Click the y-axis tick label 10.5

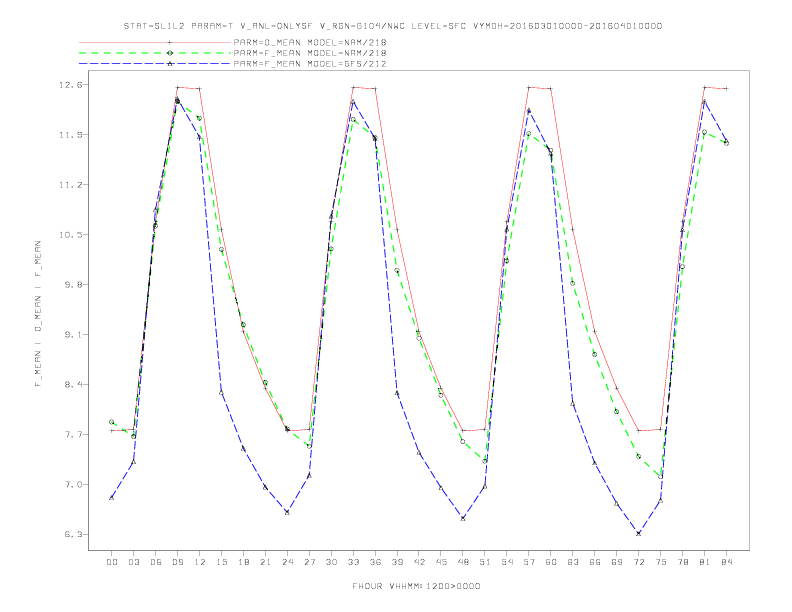(70, 235)
